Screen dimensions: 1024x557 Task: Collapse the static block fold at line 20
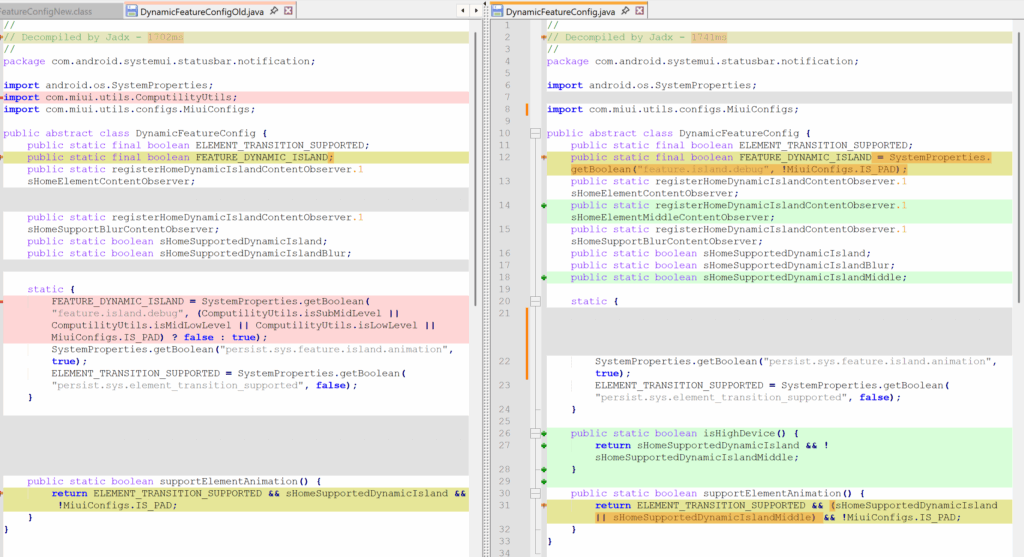pyautogui.click(x=536, y=301)
